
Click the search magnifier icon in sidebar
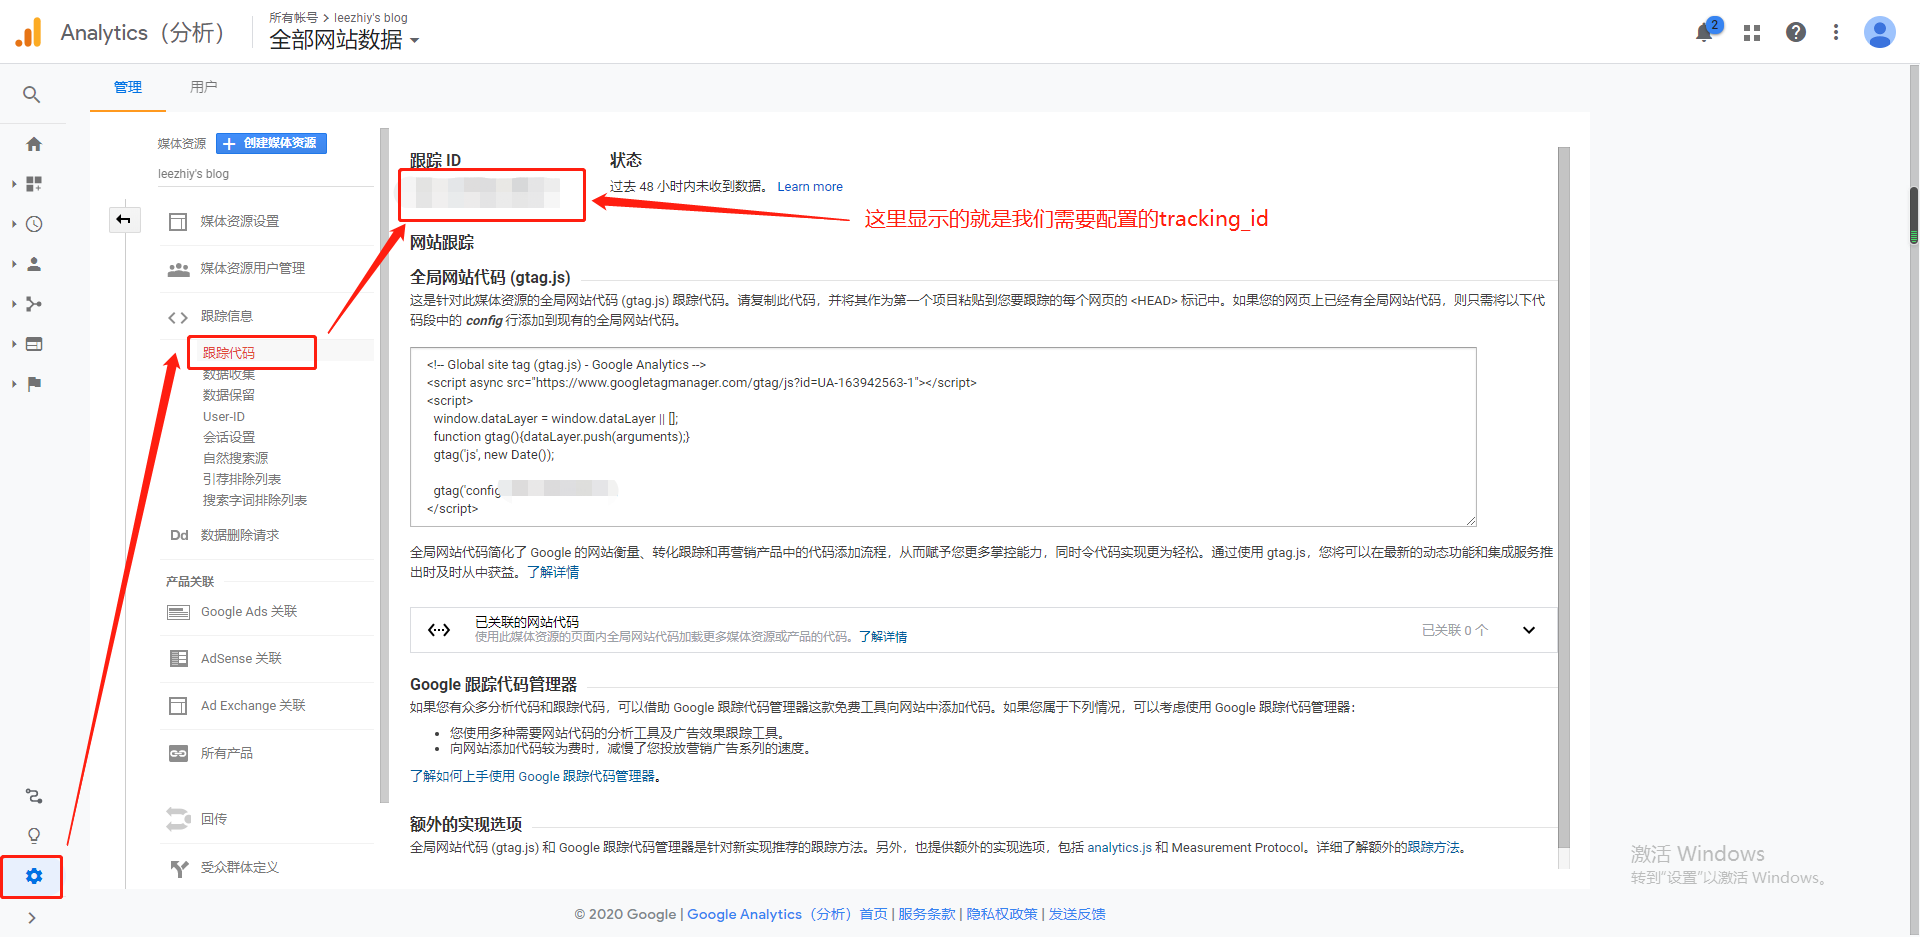click(x=32, y=95)
